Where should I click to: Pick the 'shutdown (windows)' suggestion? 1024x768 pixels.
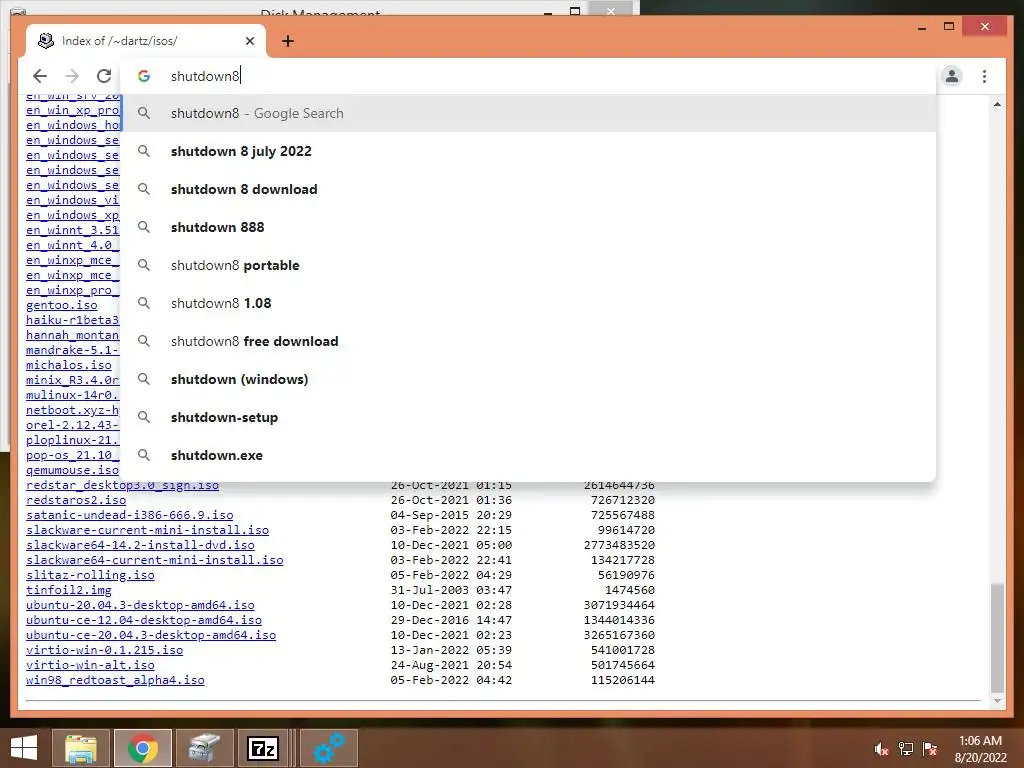point(528,379)
